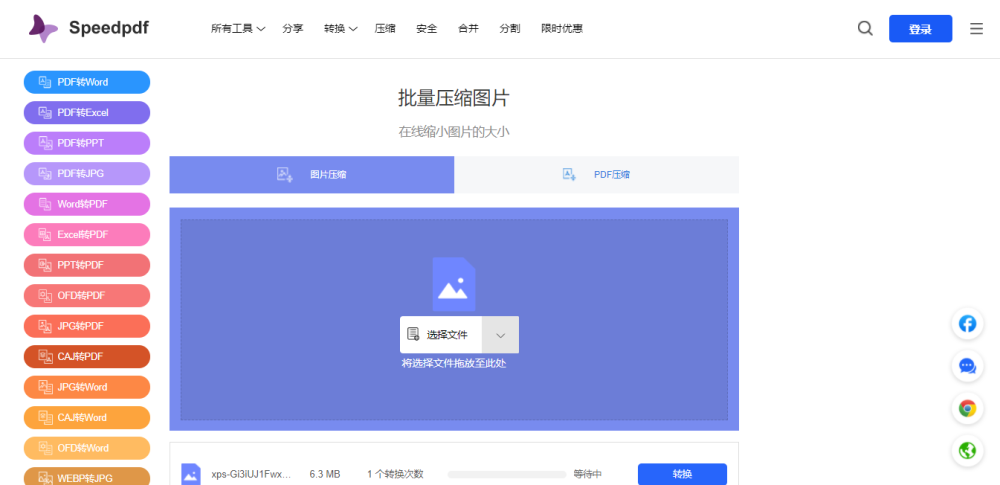Viewport: 1000px width, 485px height.
Task: Click the icon on Word转PDF button
Action: pos(45,204)
